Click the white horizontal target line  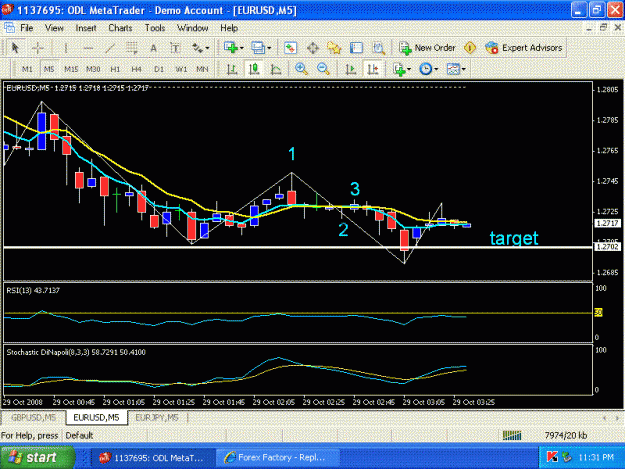[297, 247]
